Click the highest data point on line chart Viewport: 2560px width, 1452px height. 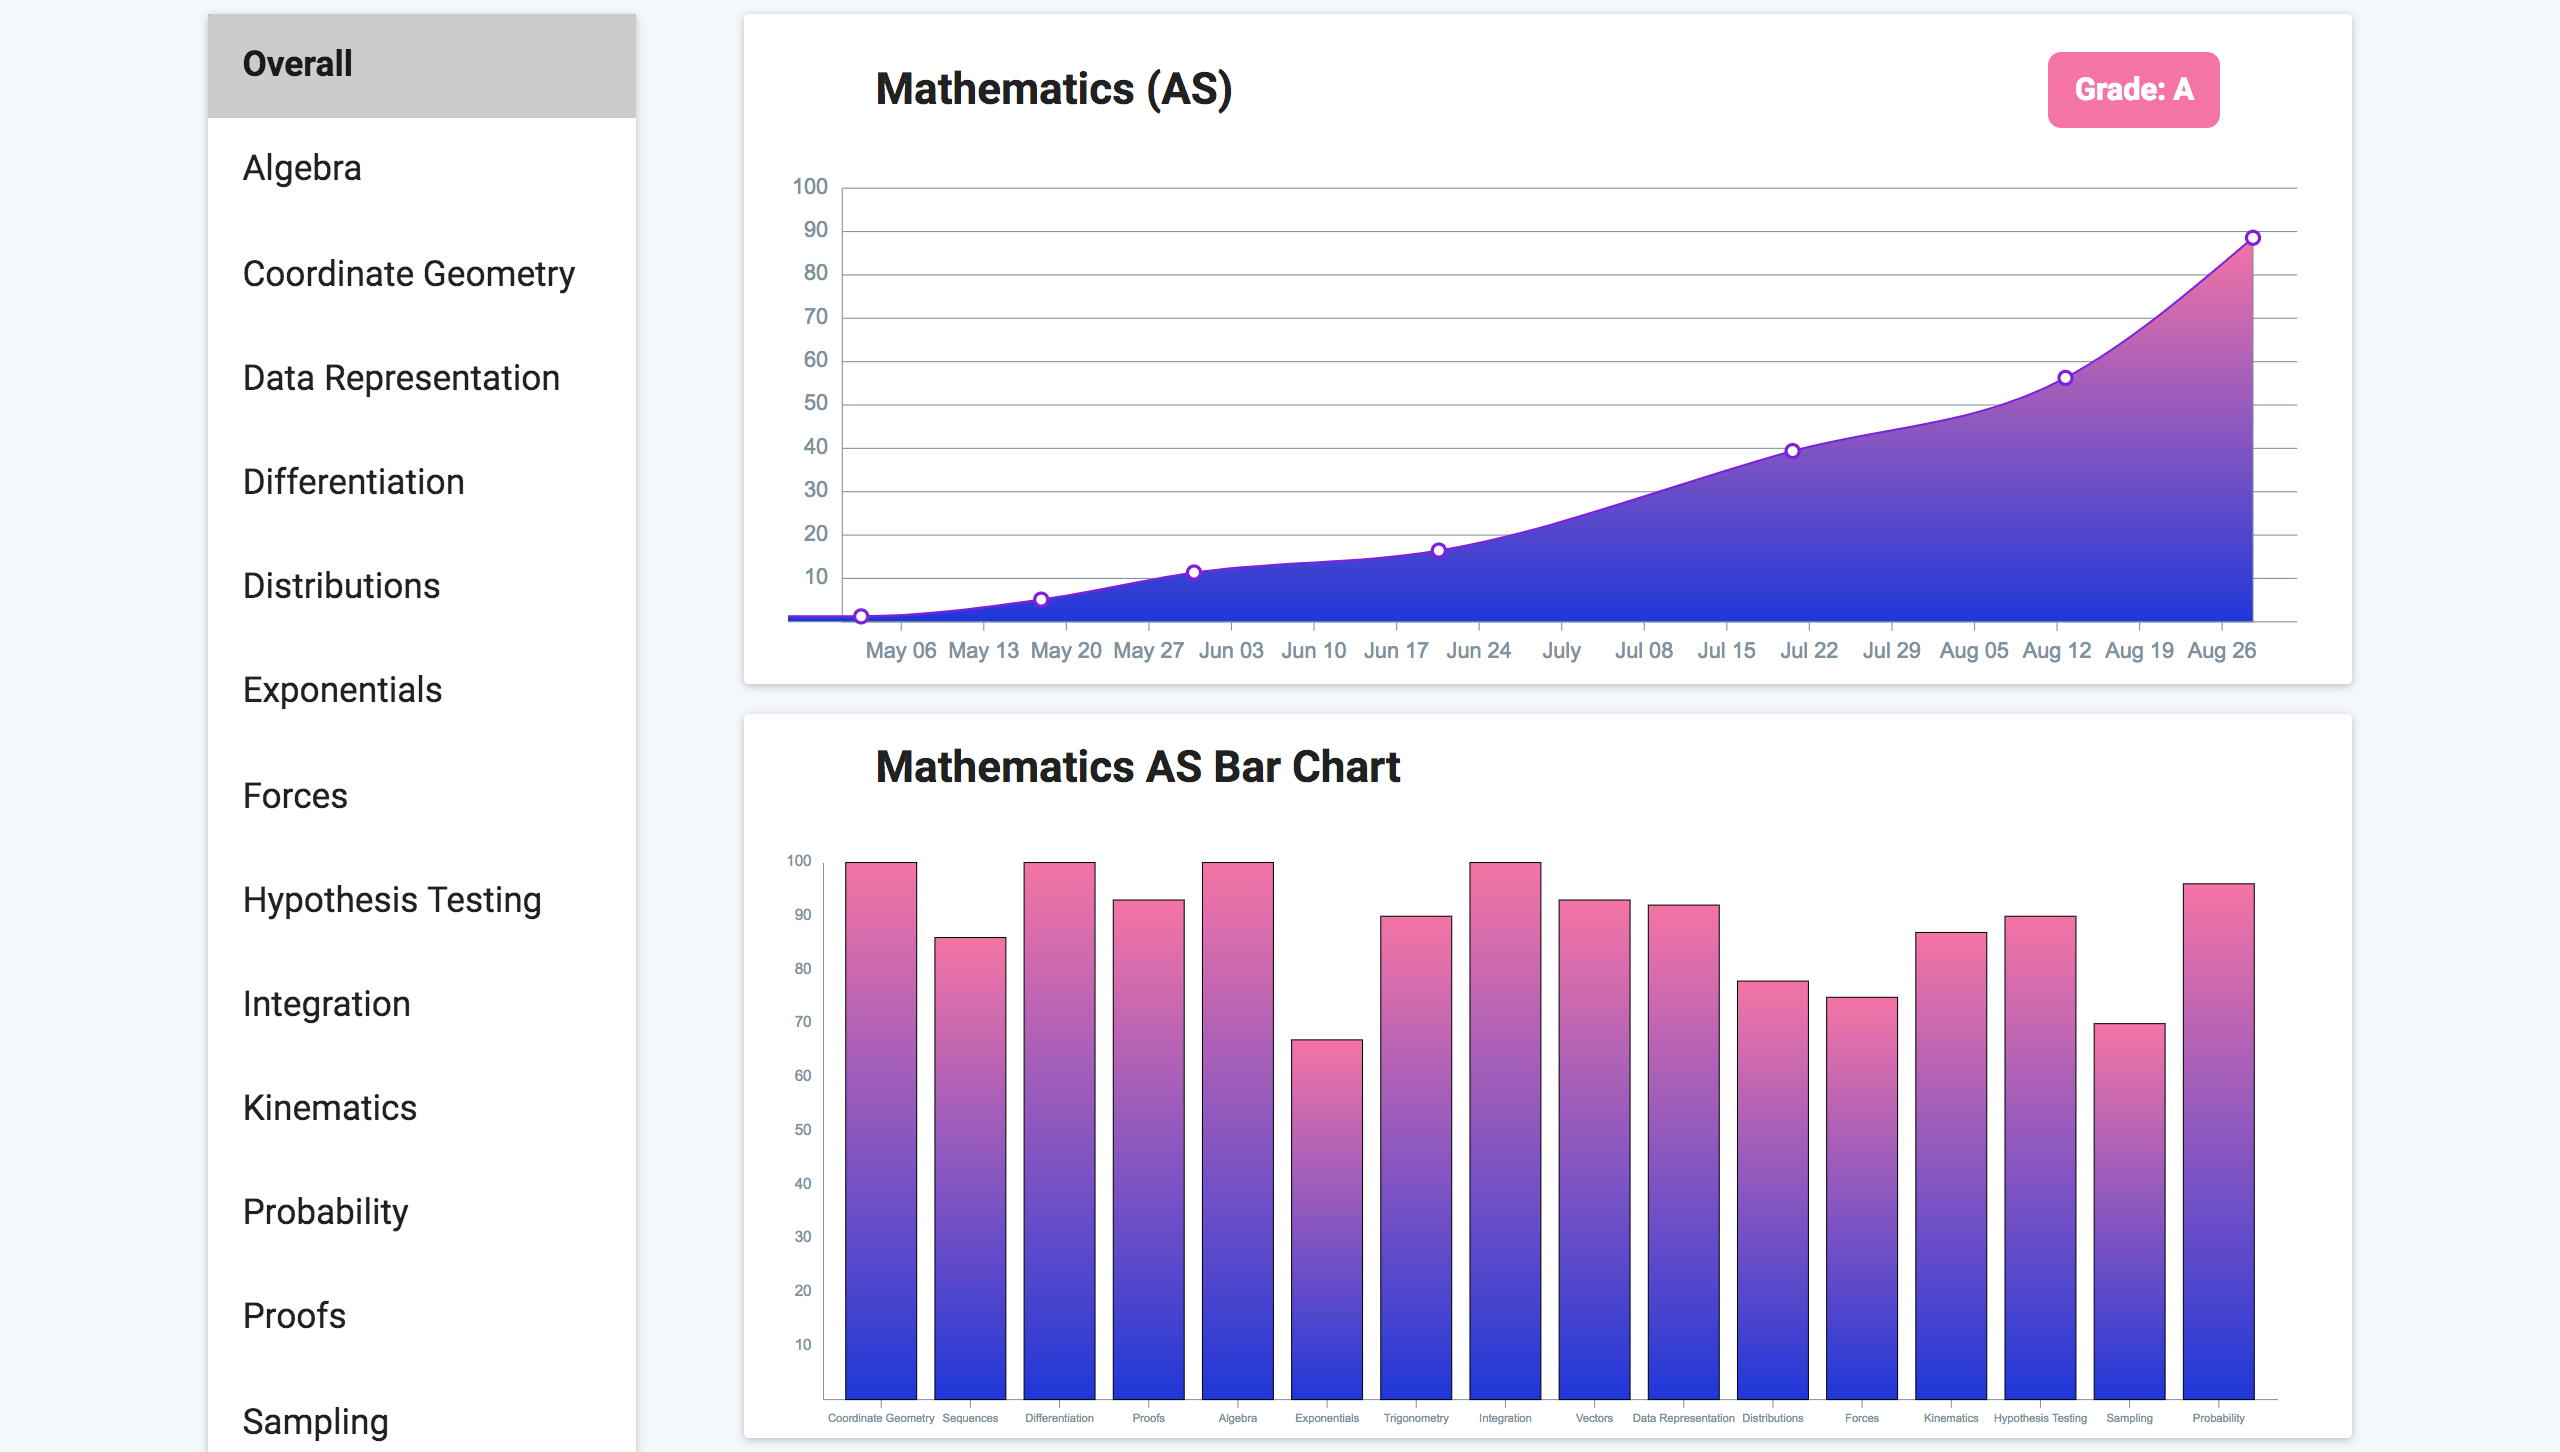click(2252, 238)
